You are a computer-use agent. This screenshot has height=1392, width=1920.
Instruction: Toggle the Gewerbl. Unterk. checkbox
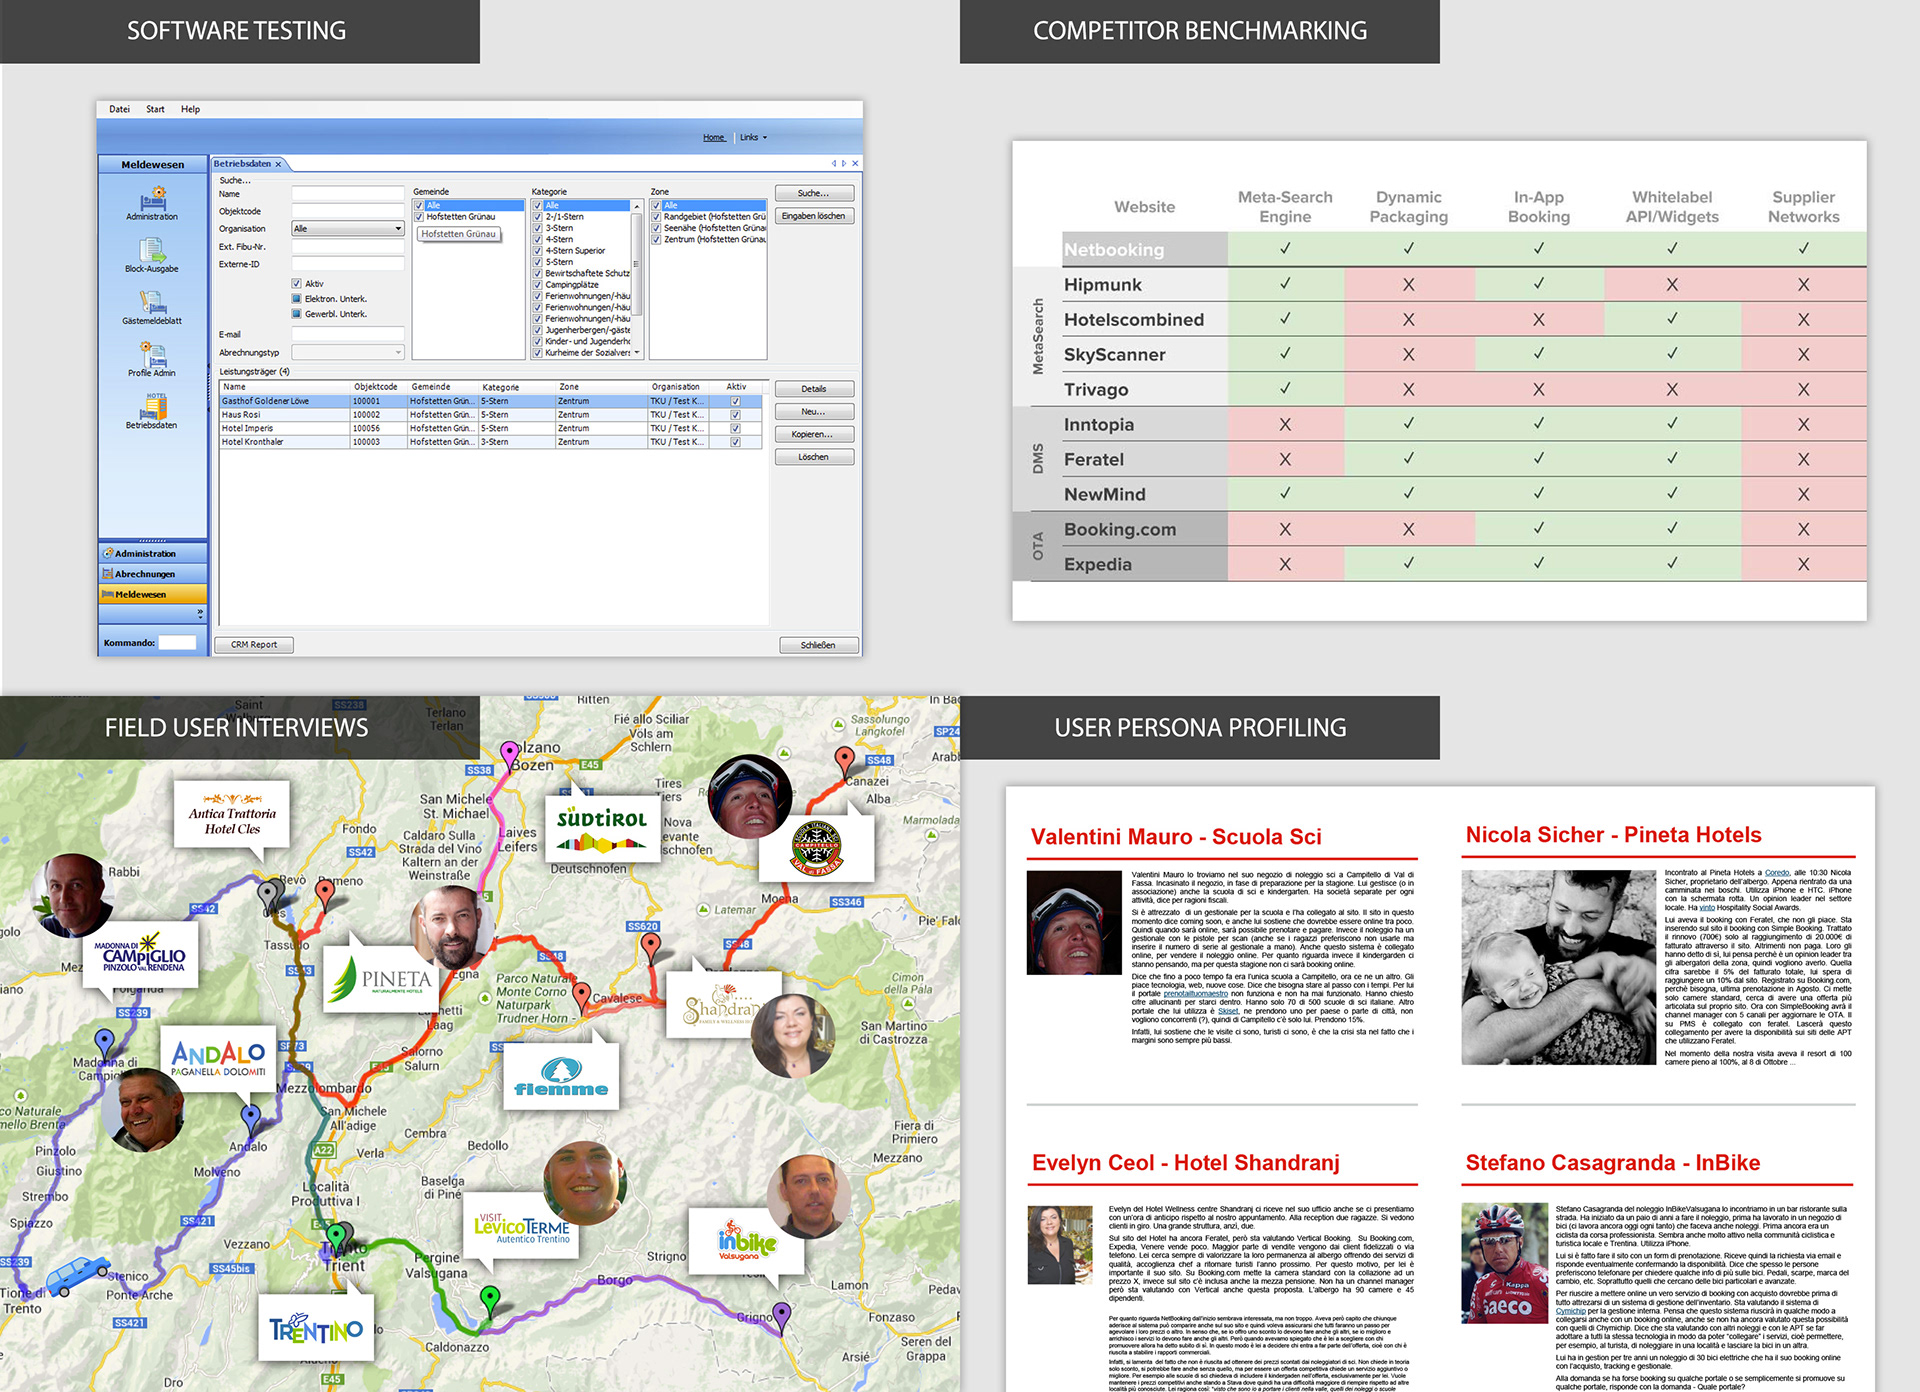[x=296, y=314]
